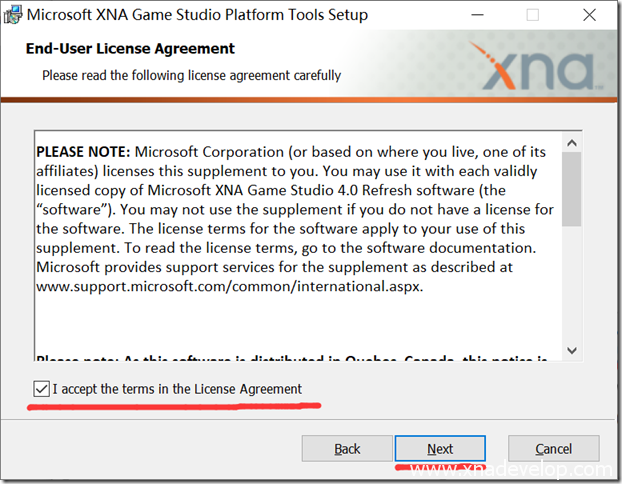The width and height of the screenshot is (622, 484).
Task: Tick the accept License Agreement terms checkbox
Action: click(40, 388)
